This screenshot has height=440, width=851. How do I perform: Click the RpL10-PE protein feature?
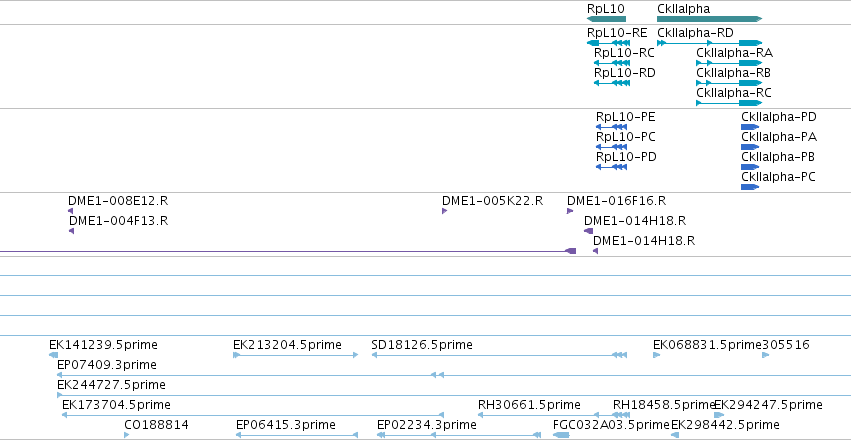[612, 127]
